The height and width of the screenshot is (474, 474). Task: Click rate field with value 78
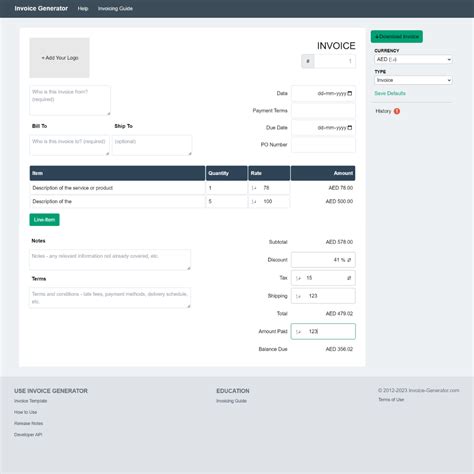(269, 188)
